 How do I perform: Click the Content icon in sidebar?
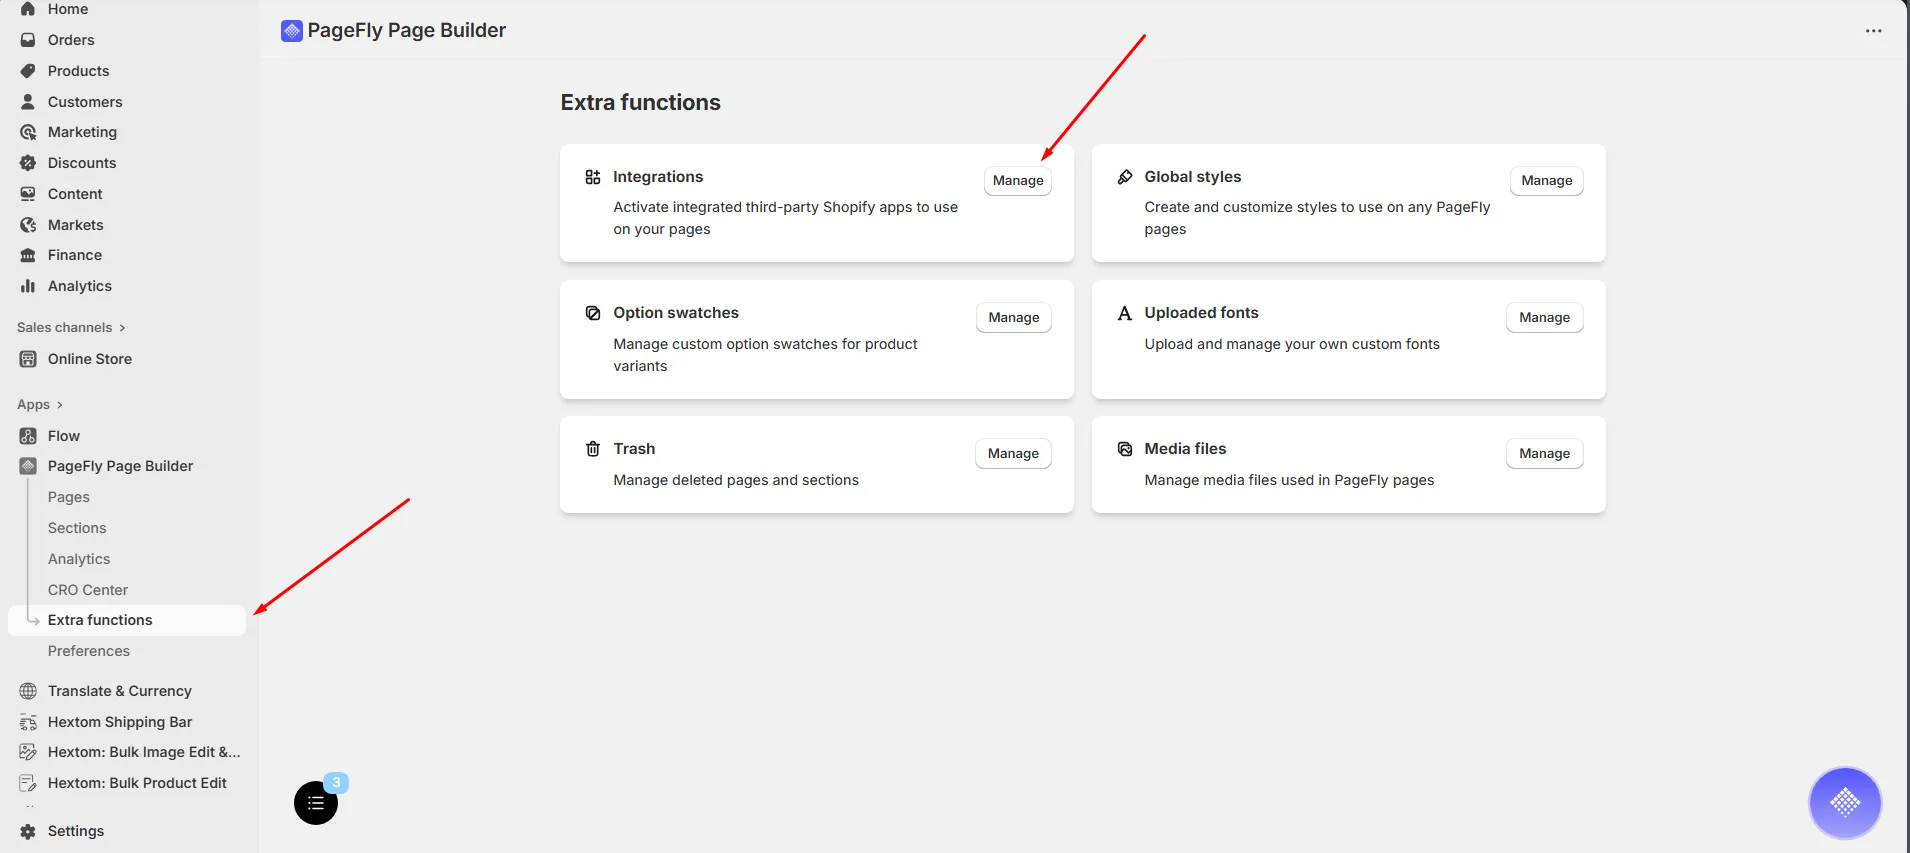click(28, 194)
